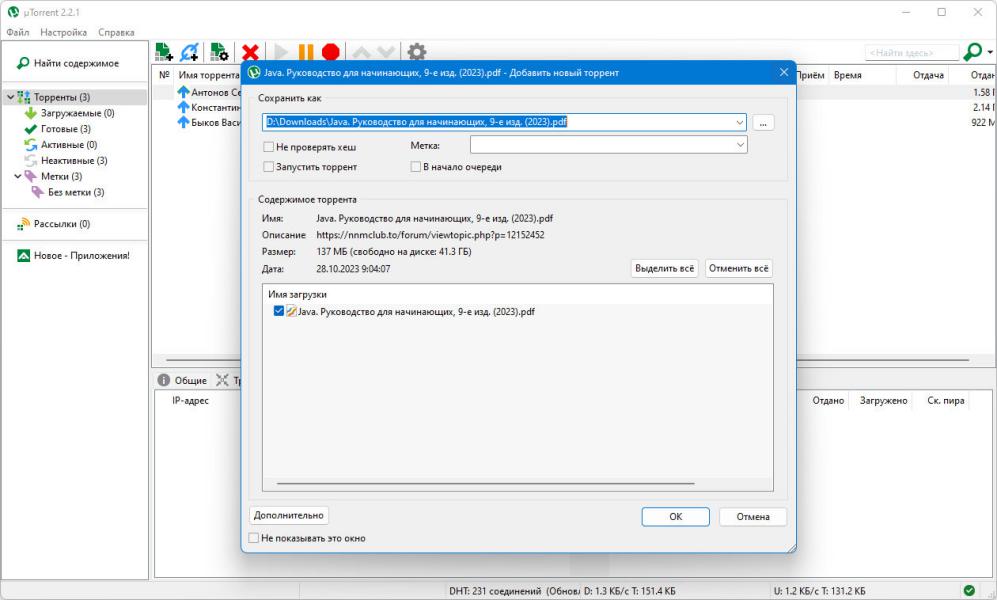Click the IP-адрес column header
The image size is (997, 600).
coord(190,400)
